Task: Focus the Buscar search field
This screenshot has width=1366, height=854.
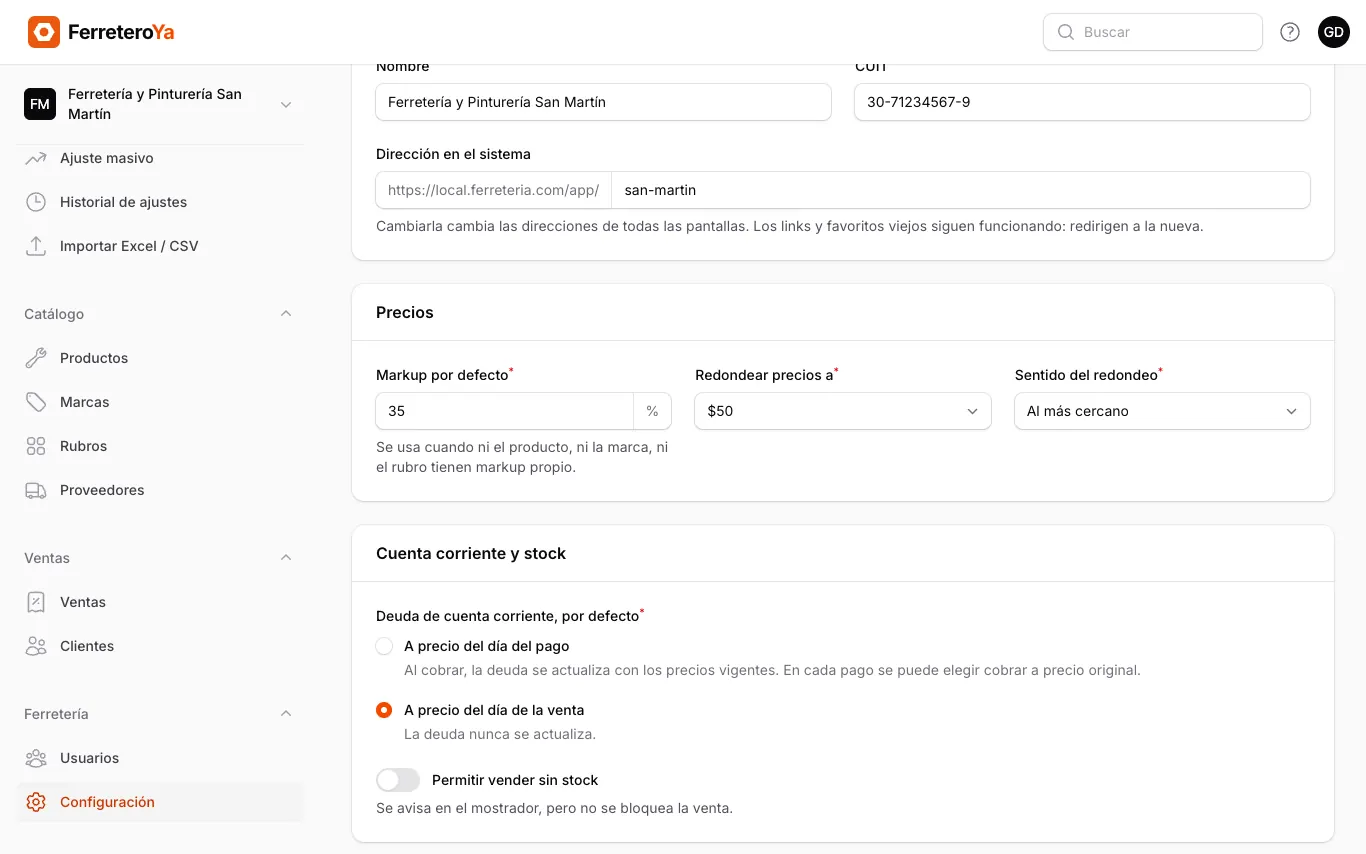Action: (x=1153, y=32)
